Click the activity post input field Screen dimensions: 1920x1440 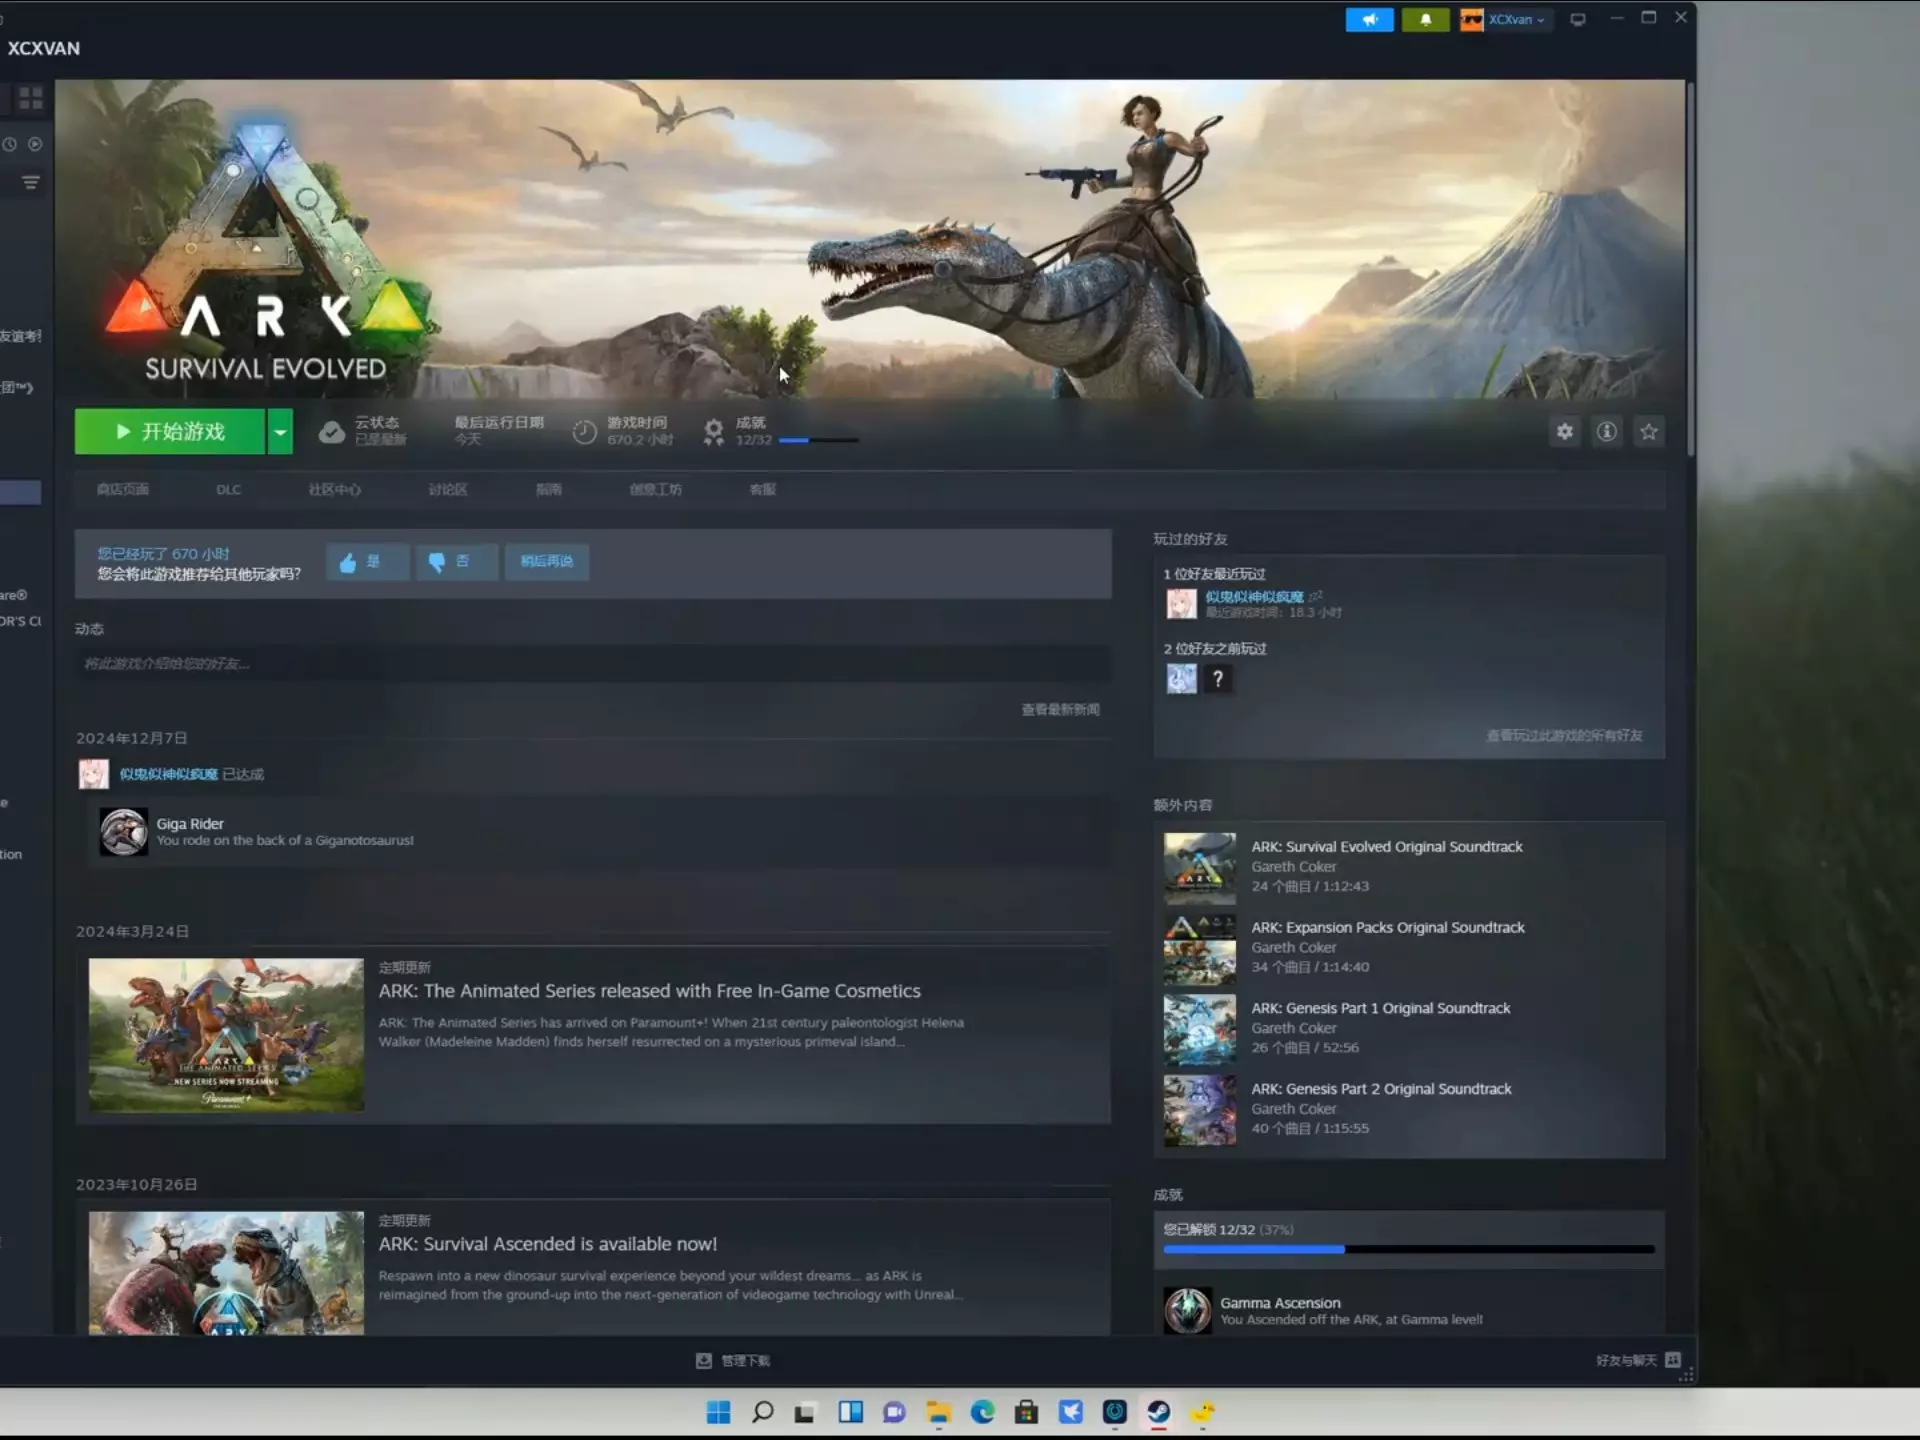(x=592, y=664)
